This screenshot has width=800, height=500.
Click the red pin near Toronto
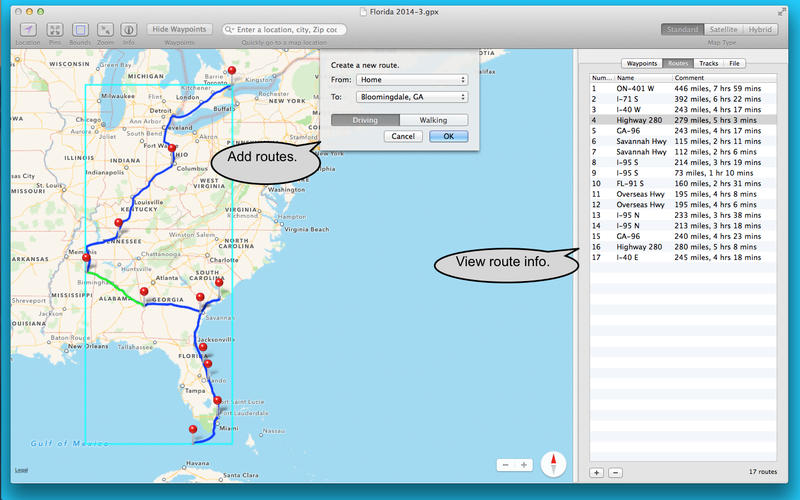point(232,70)
